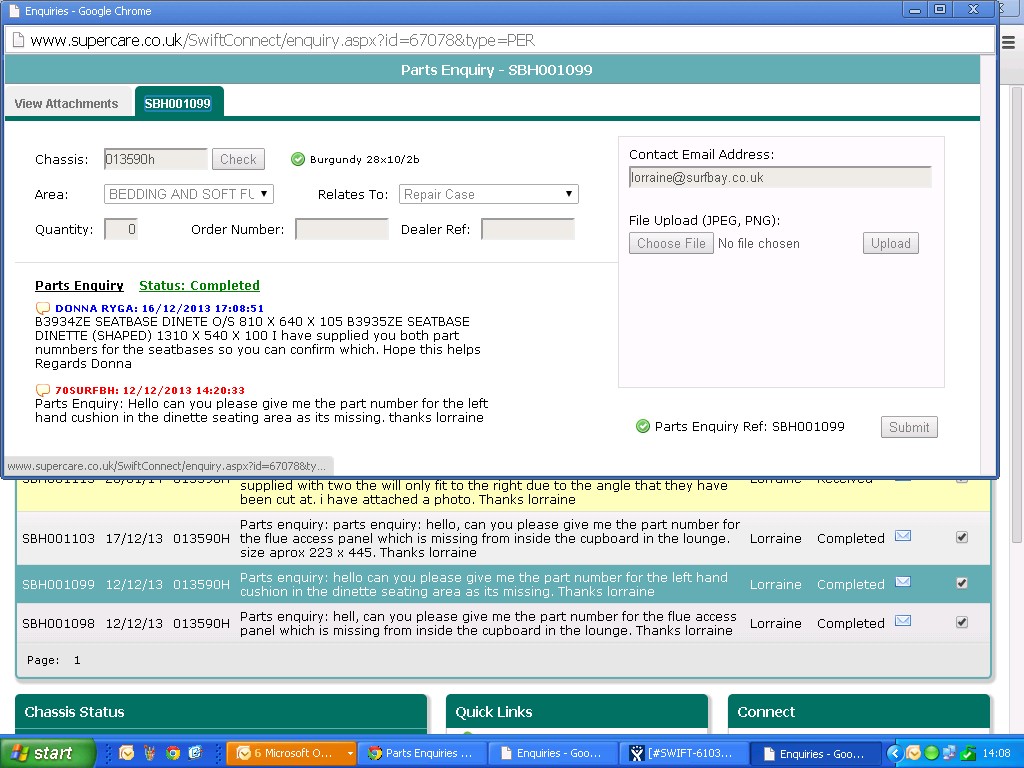Show hidden system tray icons arrow

pos(894,754)
